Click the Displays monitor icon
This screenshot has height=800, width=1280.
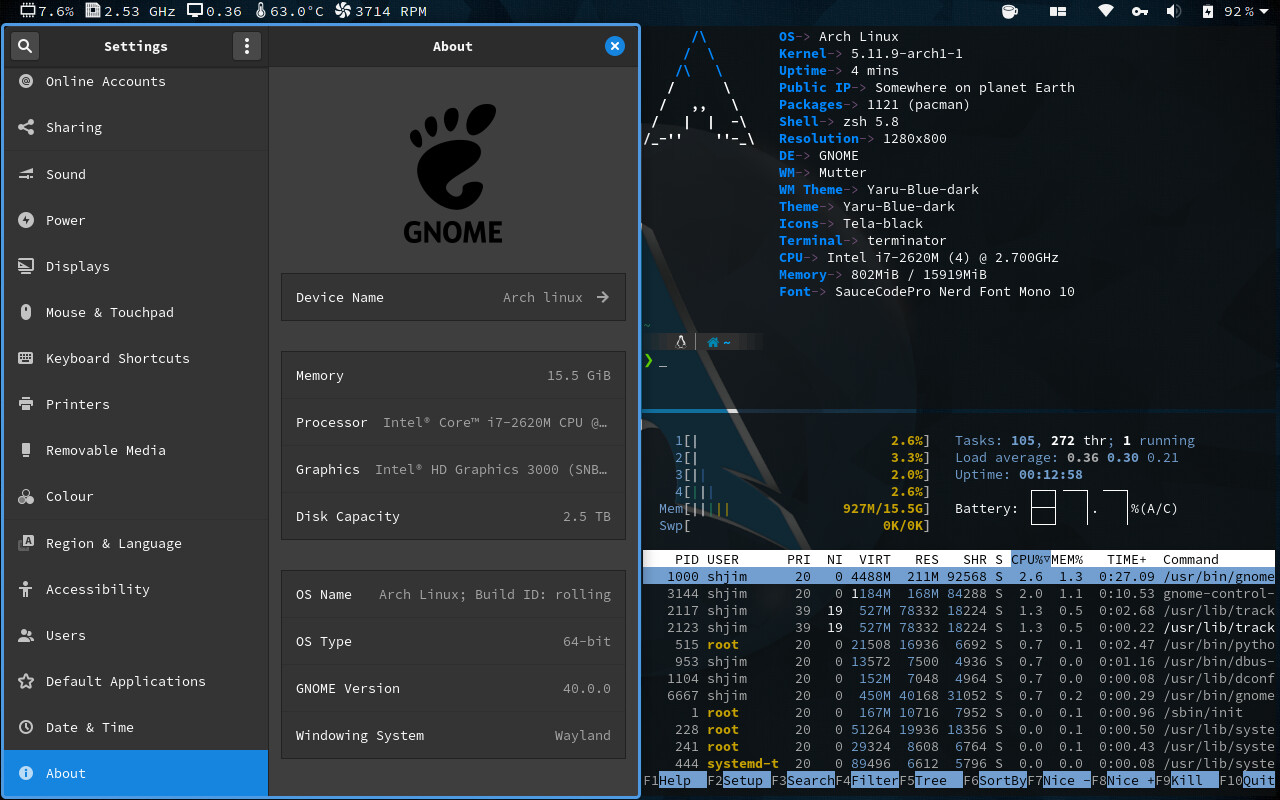[26, 266]
